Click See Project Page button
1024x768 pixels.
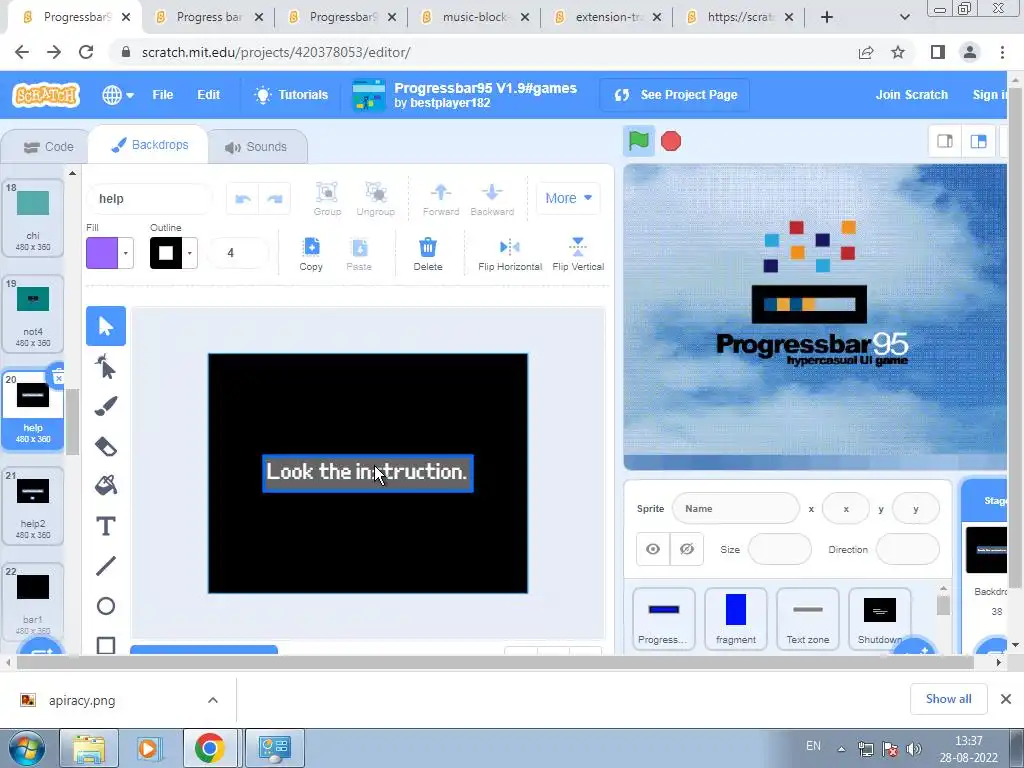tap(675, 95)
